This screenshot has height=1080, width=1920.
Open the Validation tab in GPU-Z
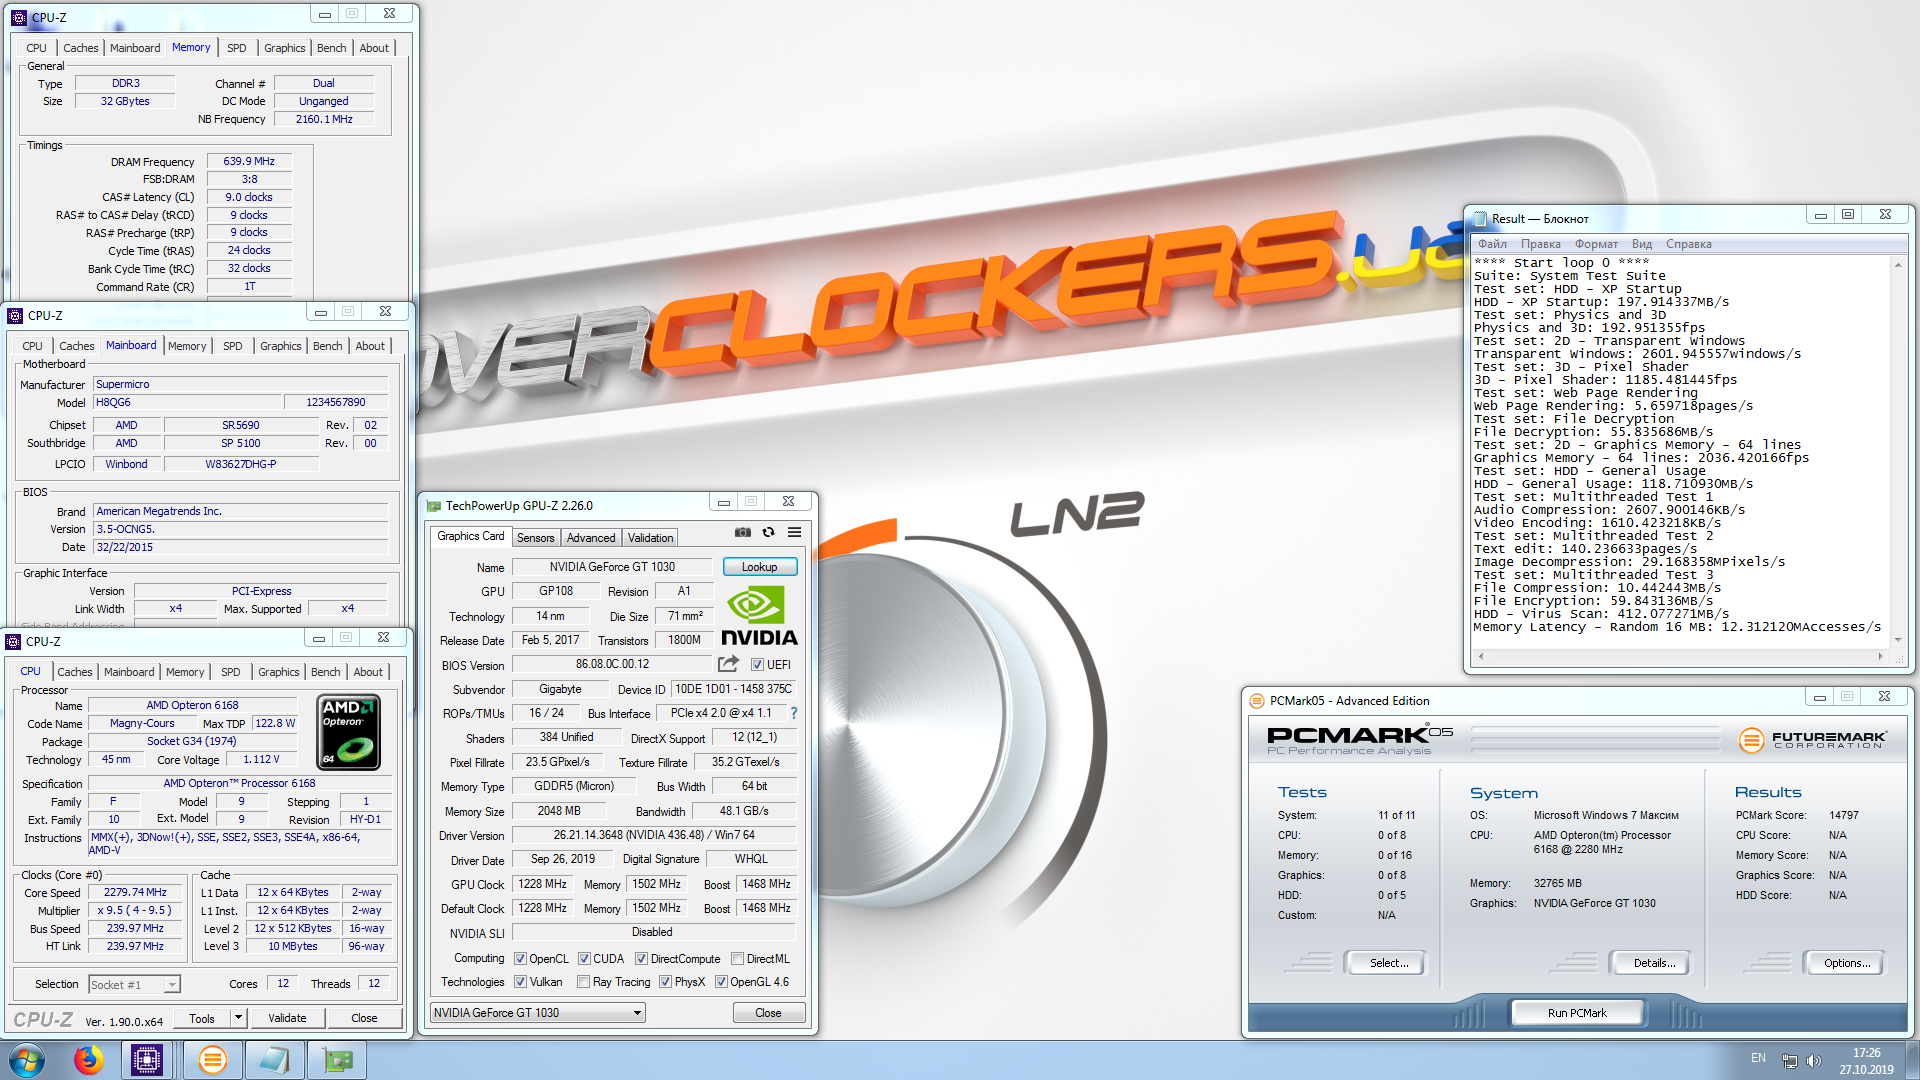coord(650,538)
